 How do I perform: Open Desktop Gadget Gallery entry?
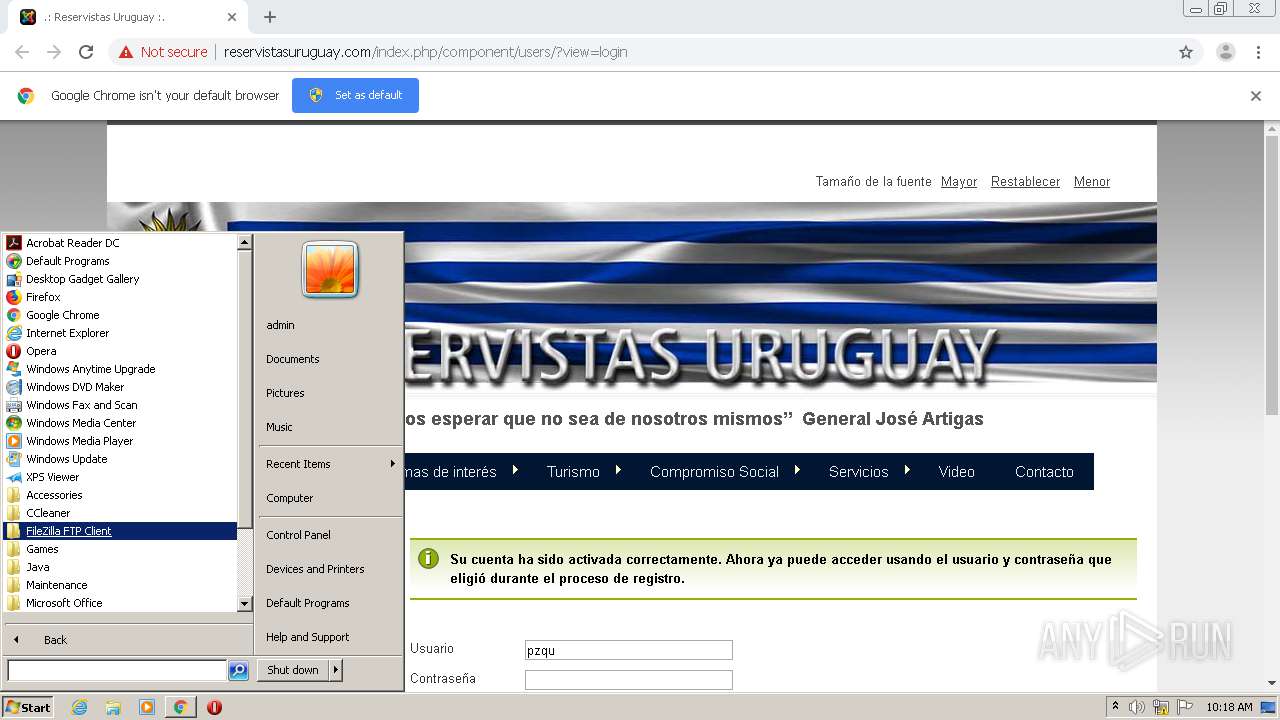click(x=82, y=279)
